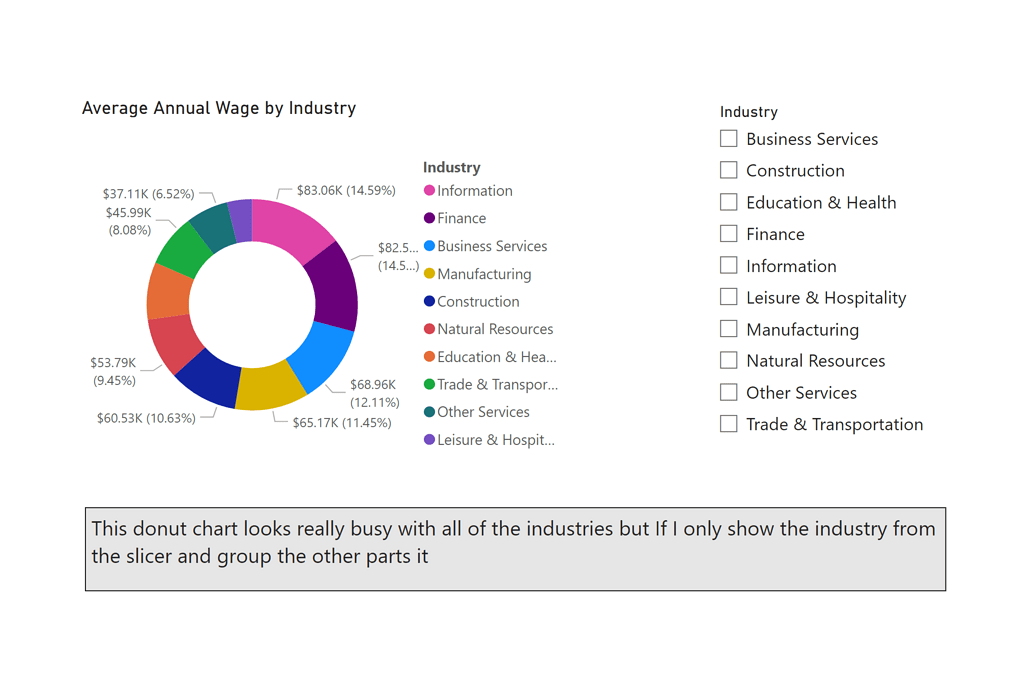The height and width of the screenshot is (687, 1035).
Task: Check the Business Services slicer checkbox
Action: coord(728,138)
